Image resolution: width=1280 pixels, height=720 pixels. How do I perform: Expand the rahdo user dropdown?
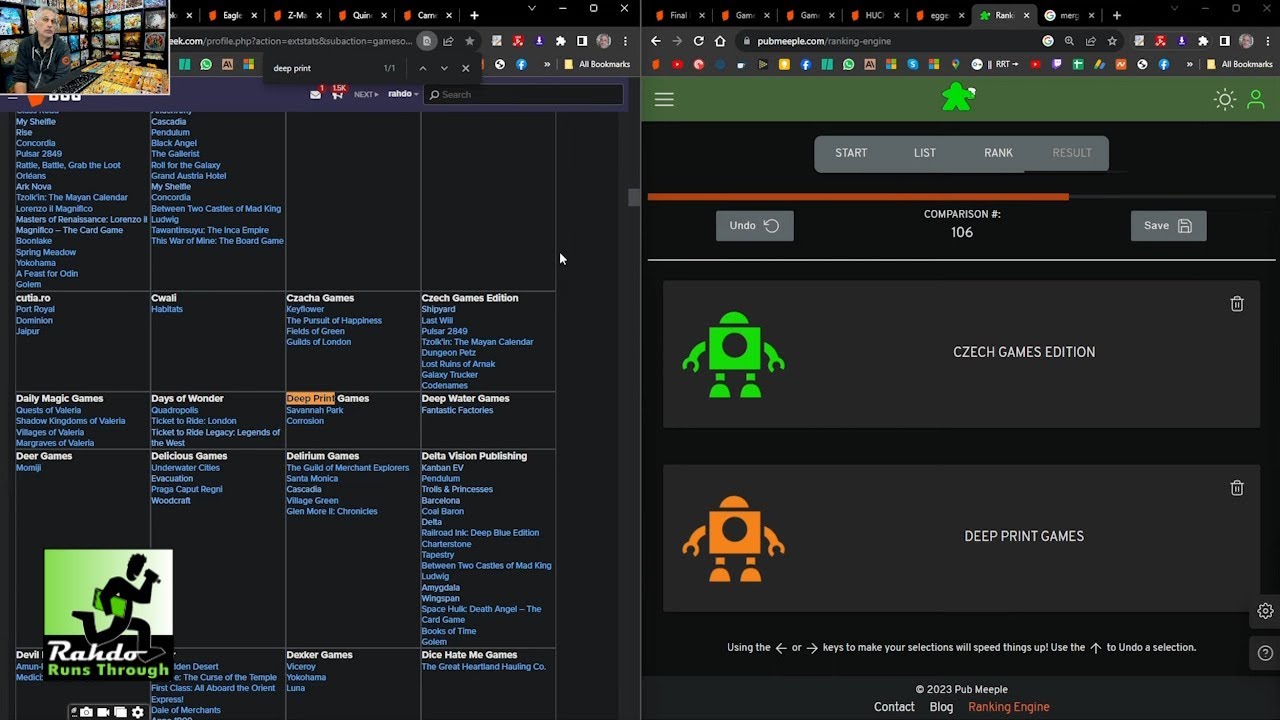coord(402,94)
